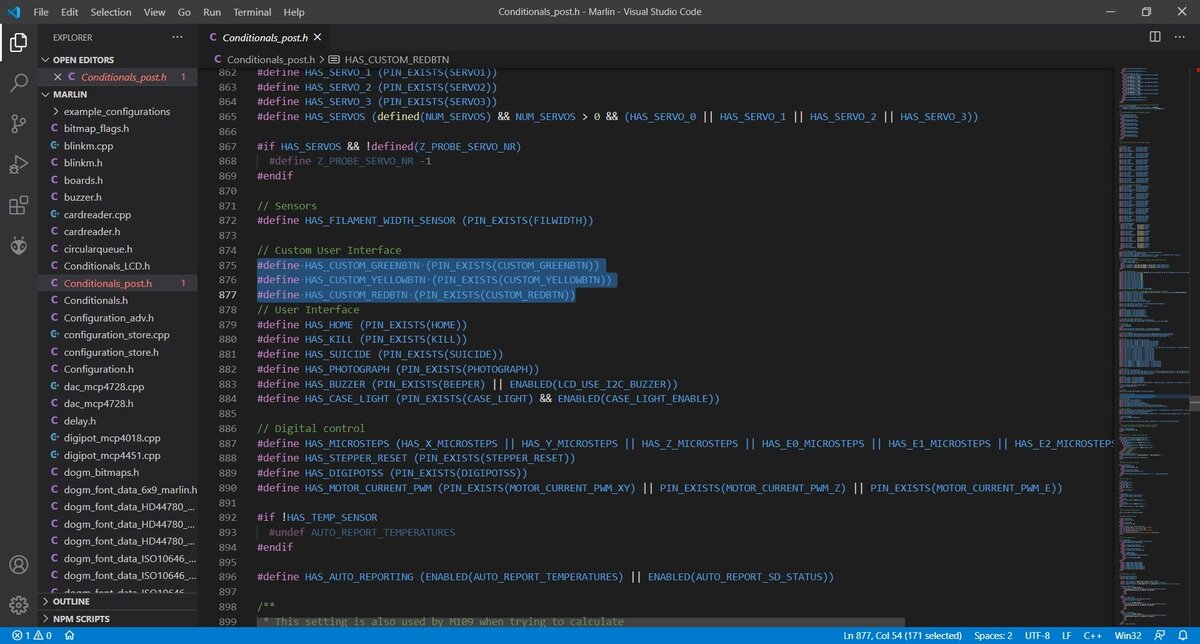Open the Explorer view in activity bar

(x=18, y=42)
